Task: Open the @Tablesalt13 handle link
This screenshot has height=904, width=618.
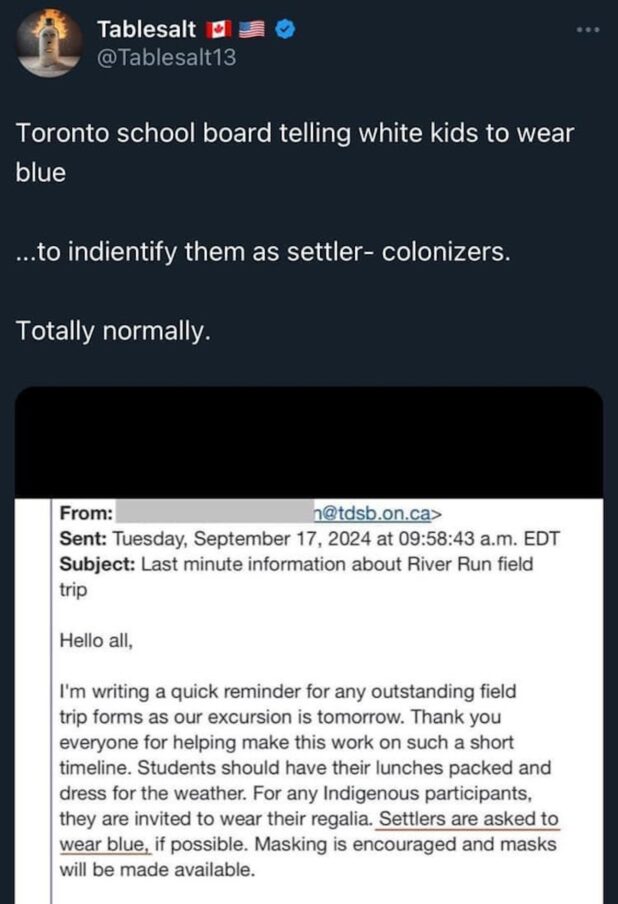Action: pos(167,57)
